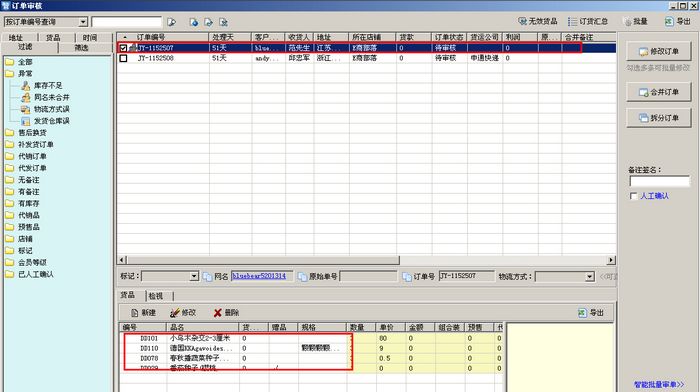700x392 pixels.
Task: Switch to the 过滤 tab
Action: (25, 47)
